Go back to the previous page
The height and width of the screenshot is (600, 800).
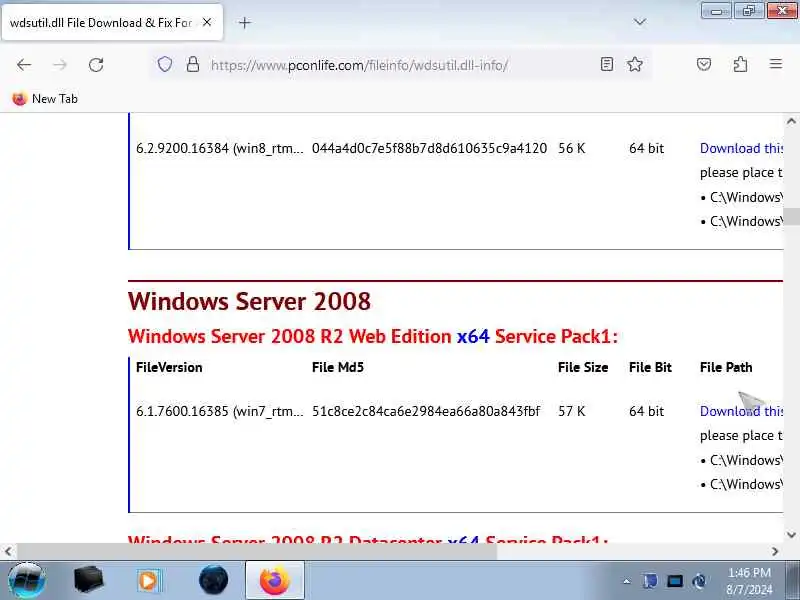[x=24, y=65]
